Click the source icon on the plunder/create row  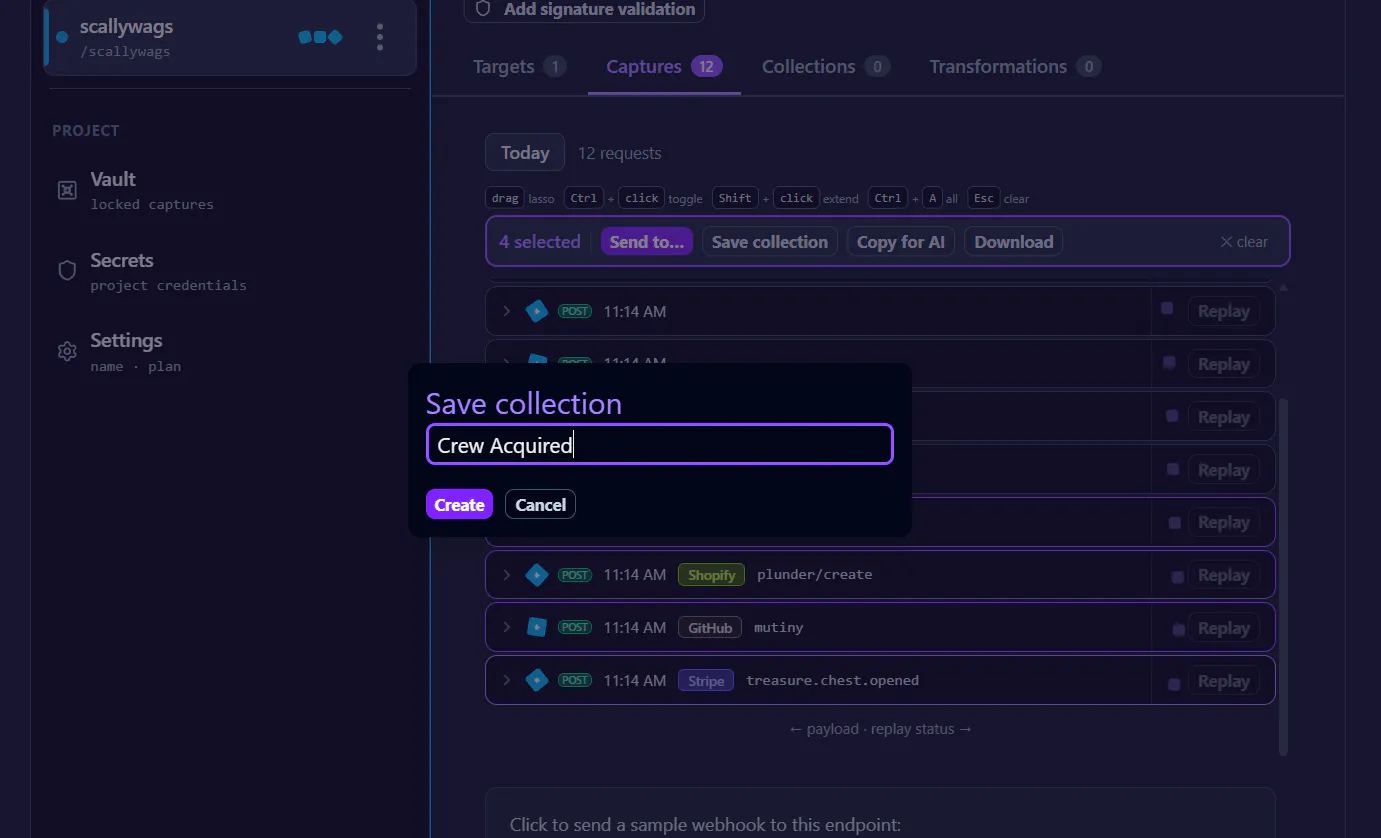[537, 575]
